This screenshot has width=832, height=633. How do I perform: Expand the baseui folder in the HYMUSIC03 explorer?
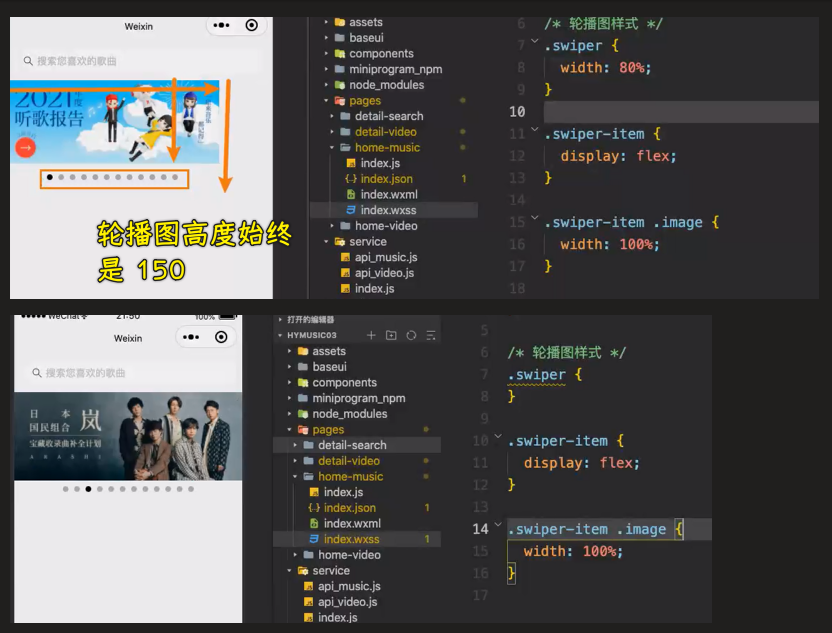click(x=290, y=367)
